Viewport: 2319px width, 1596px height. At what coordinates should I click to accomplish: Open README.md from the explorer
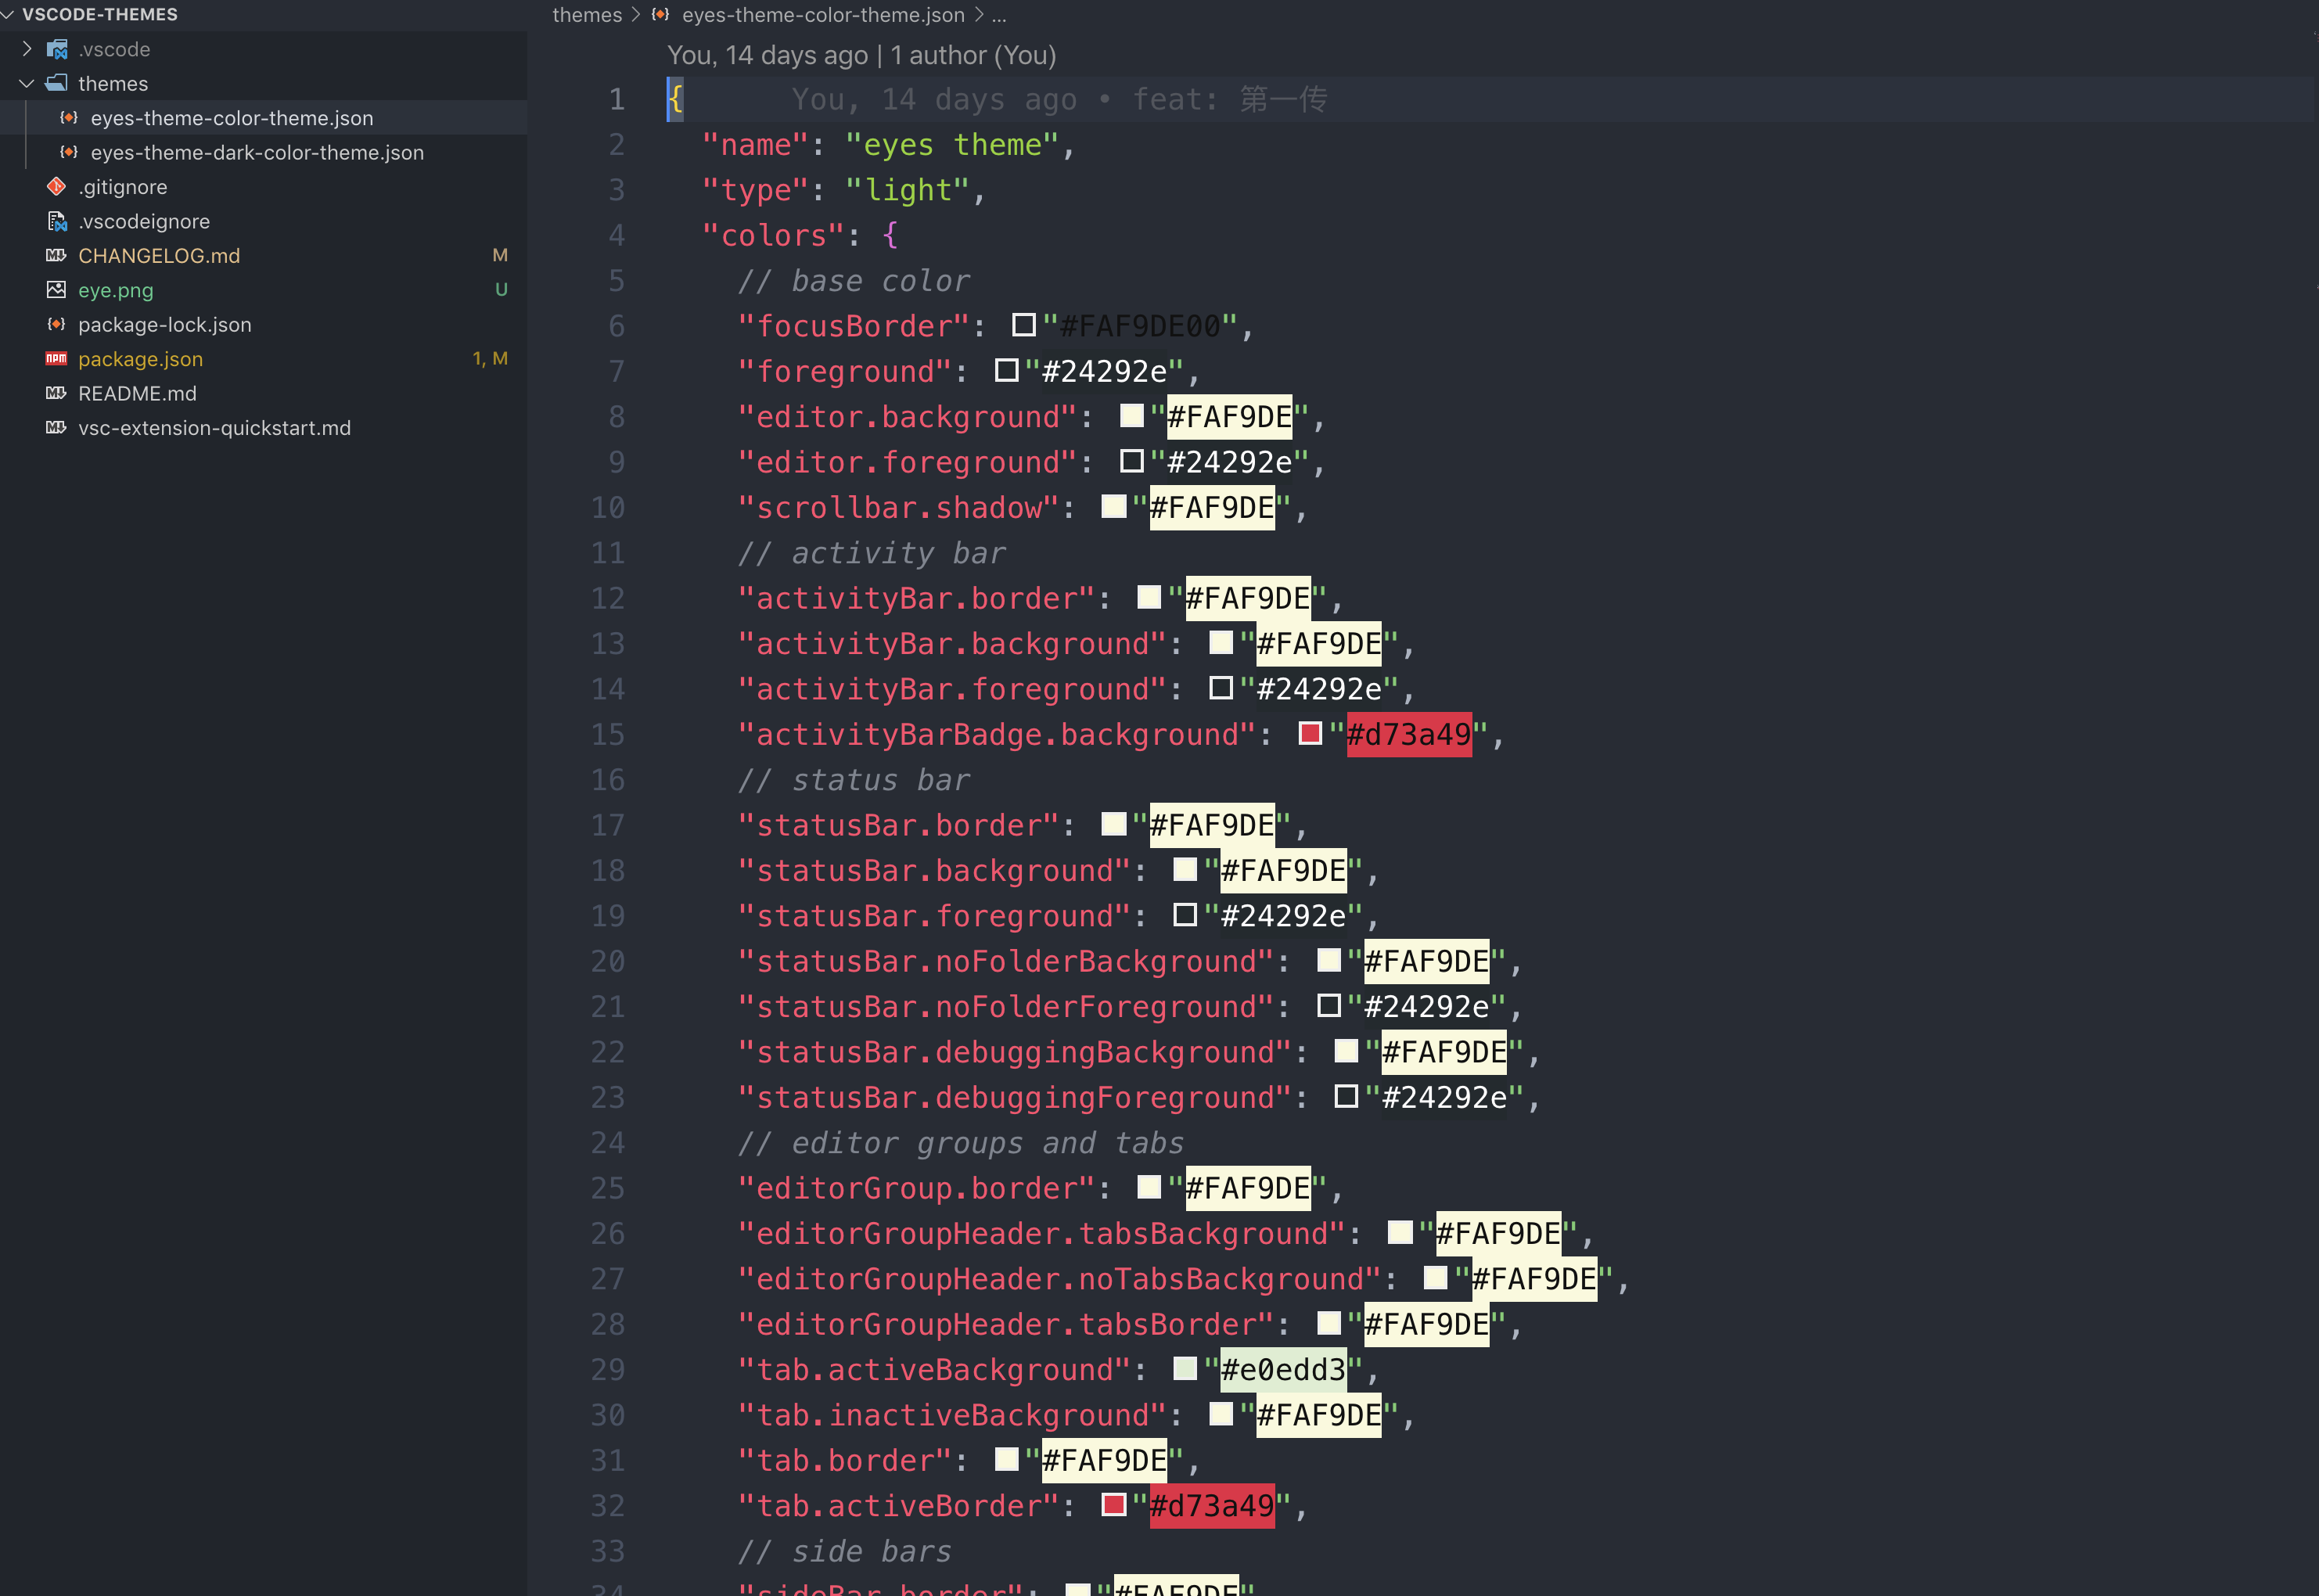(x=137, y=394)
